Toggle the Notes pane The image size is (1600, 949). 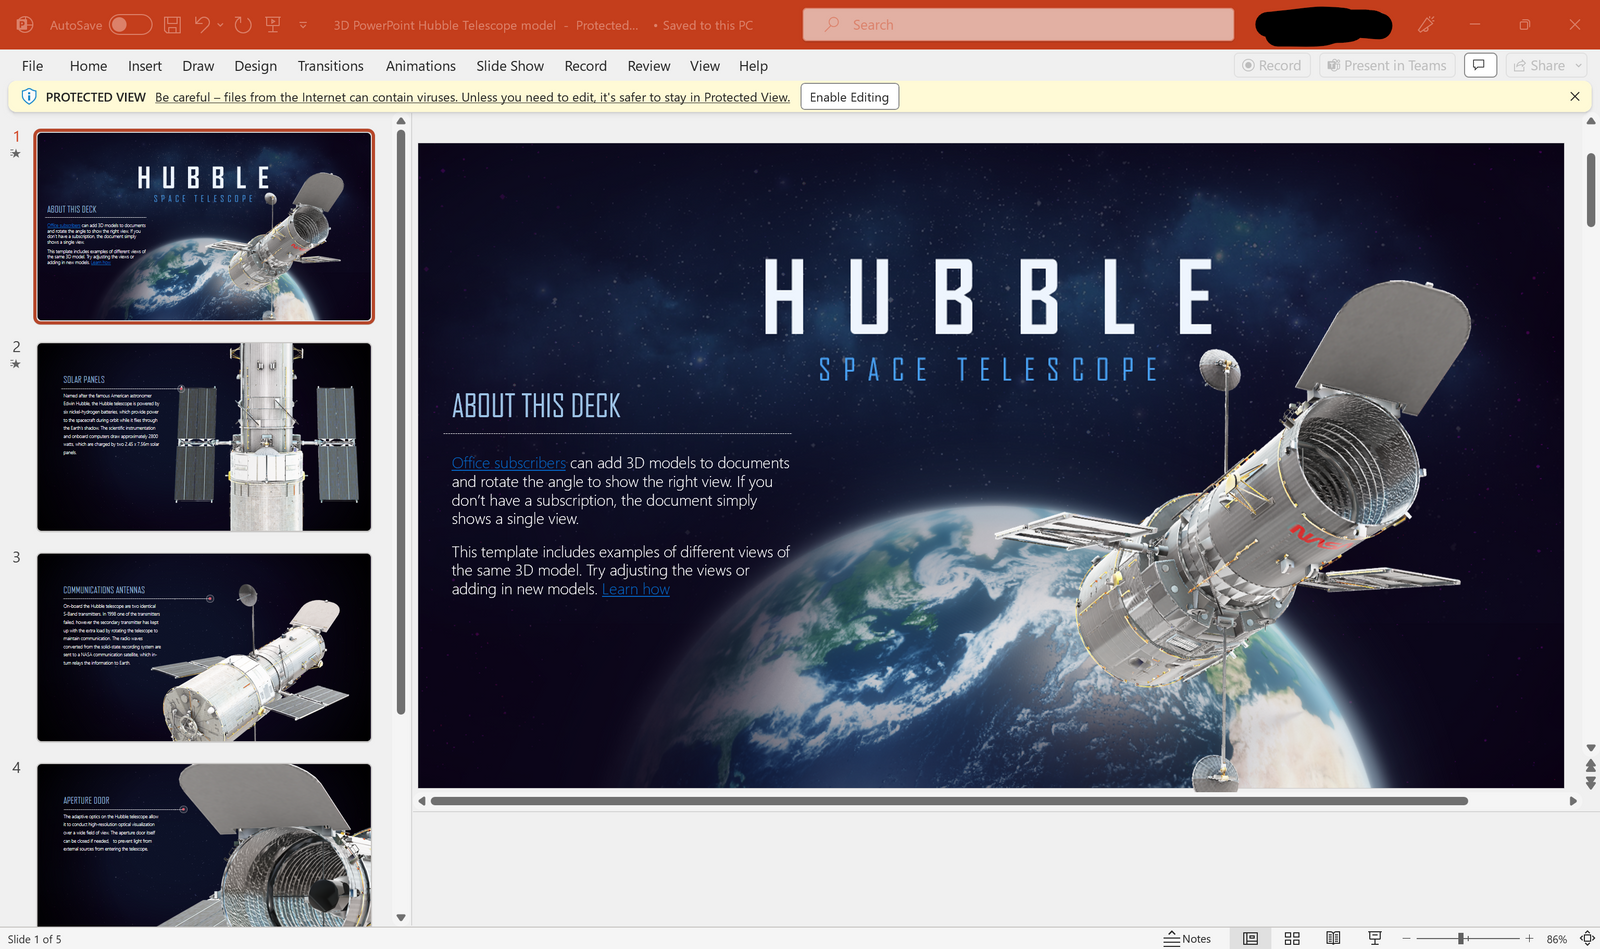(1187, 938)
